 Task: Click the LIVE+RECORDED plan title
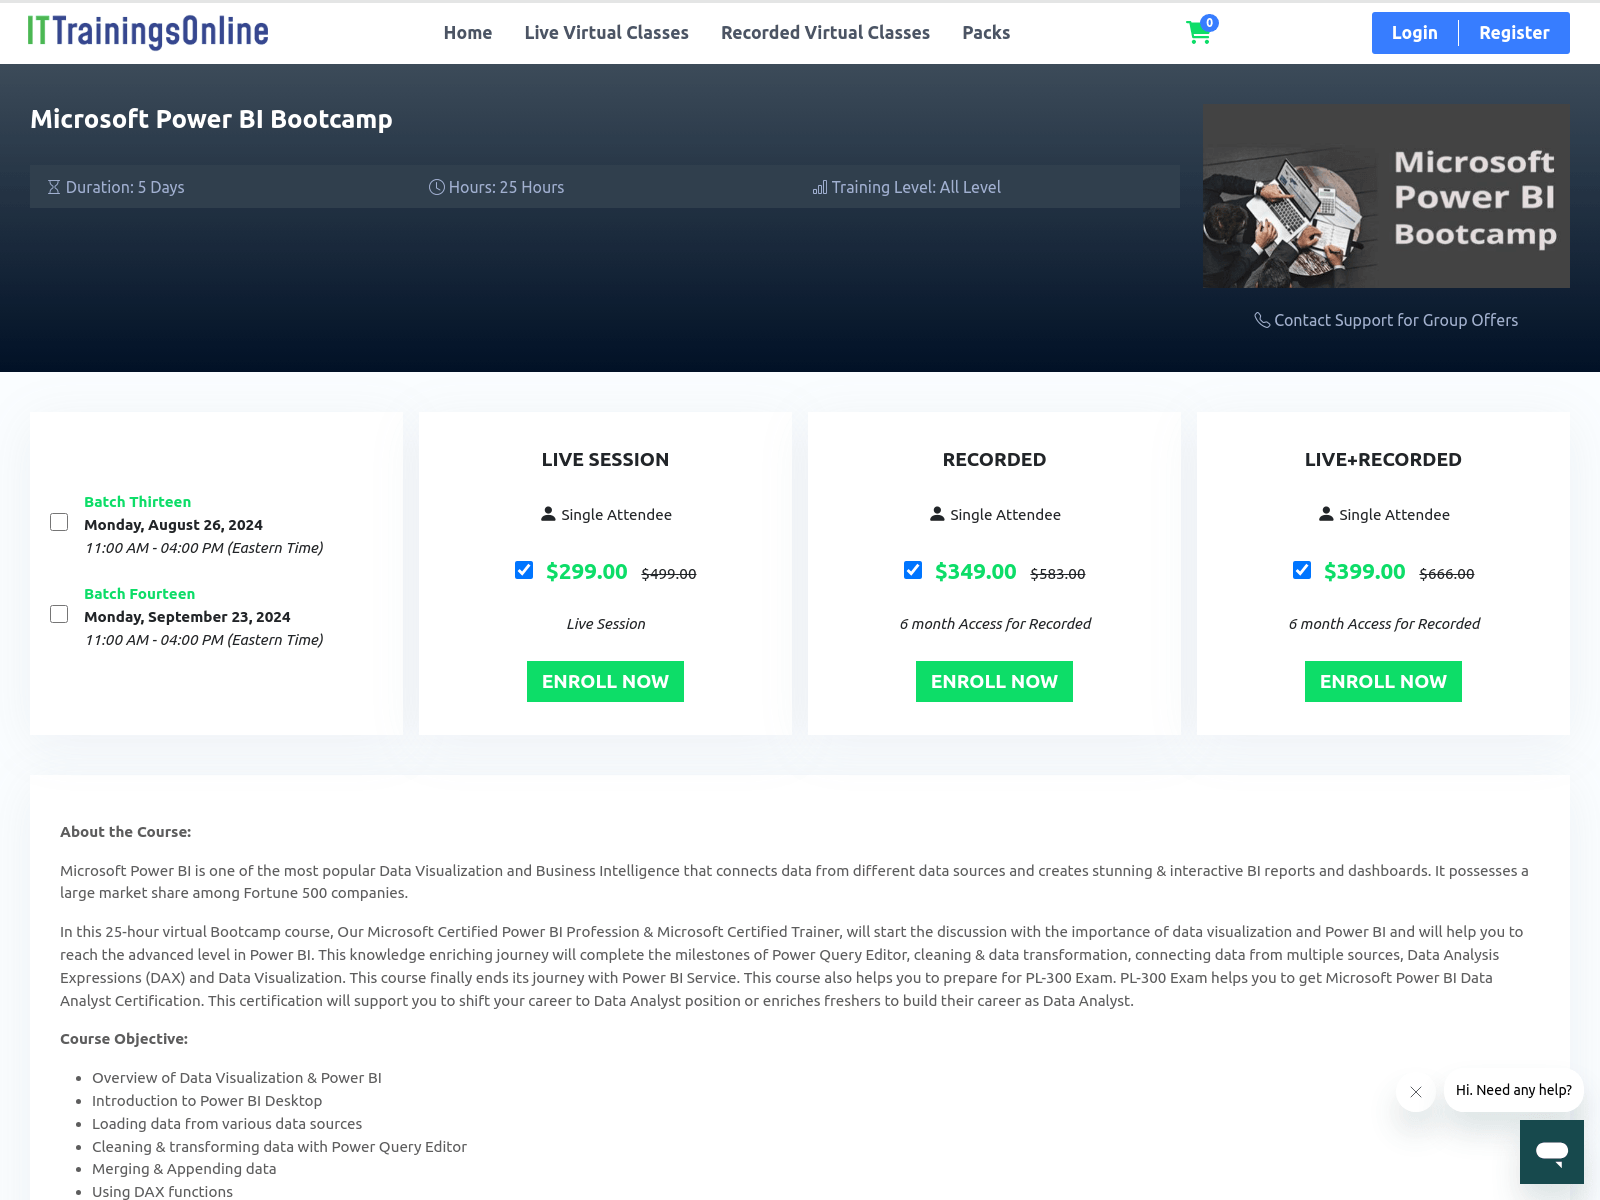[x=1383, y=460]
